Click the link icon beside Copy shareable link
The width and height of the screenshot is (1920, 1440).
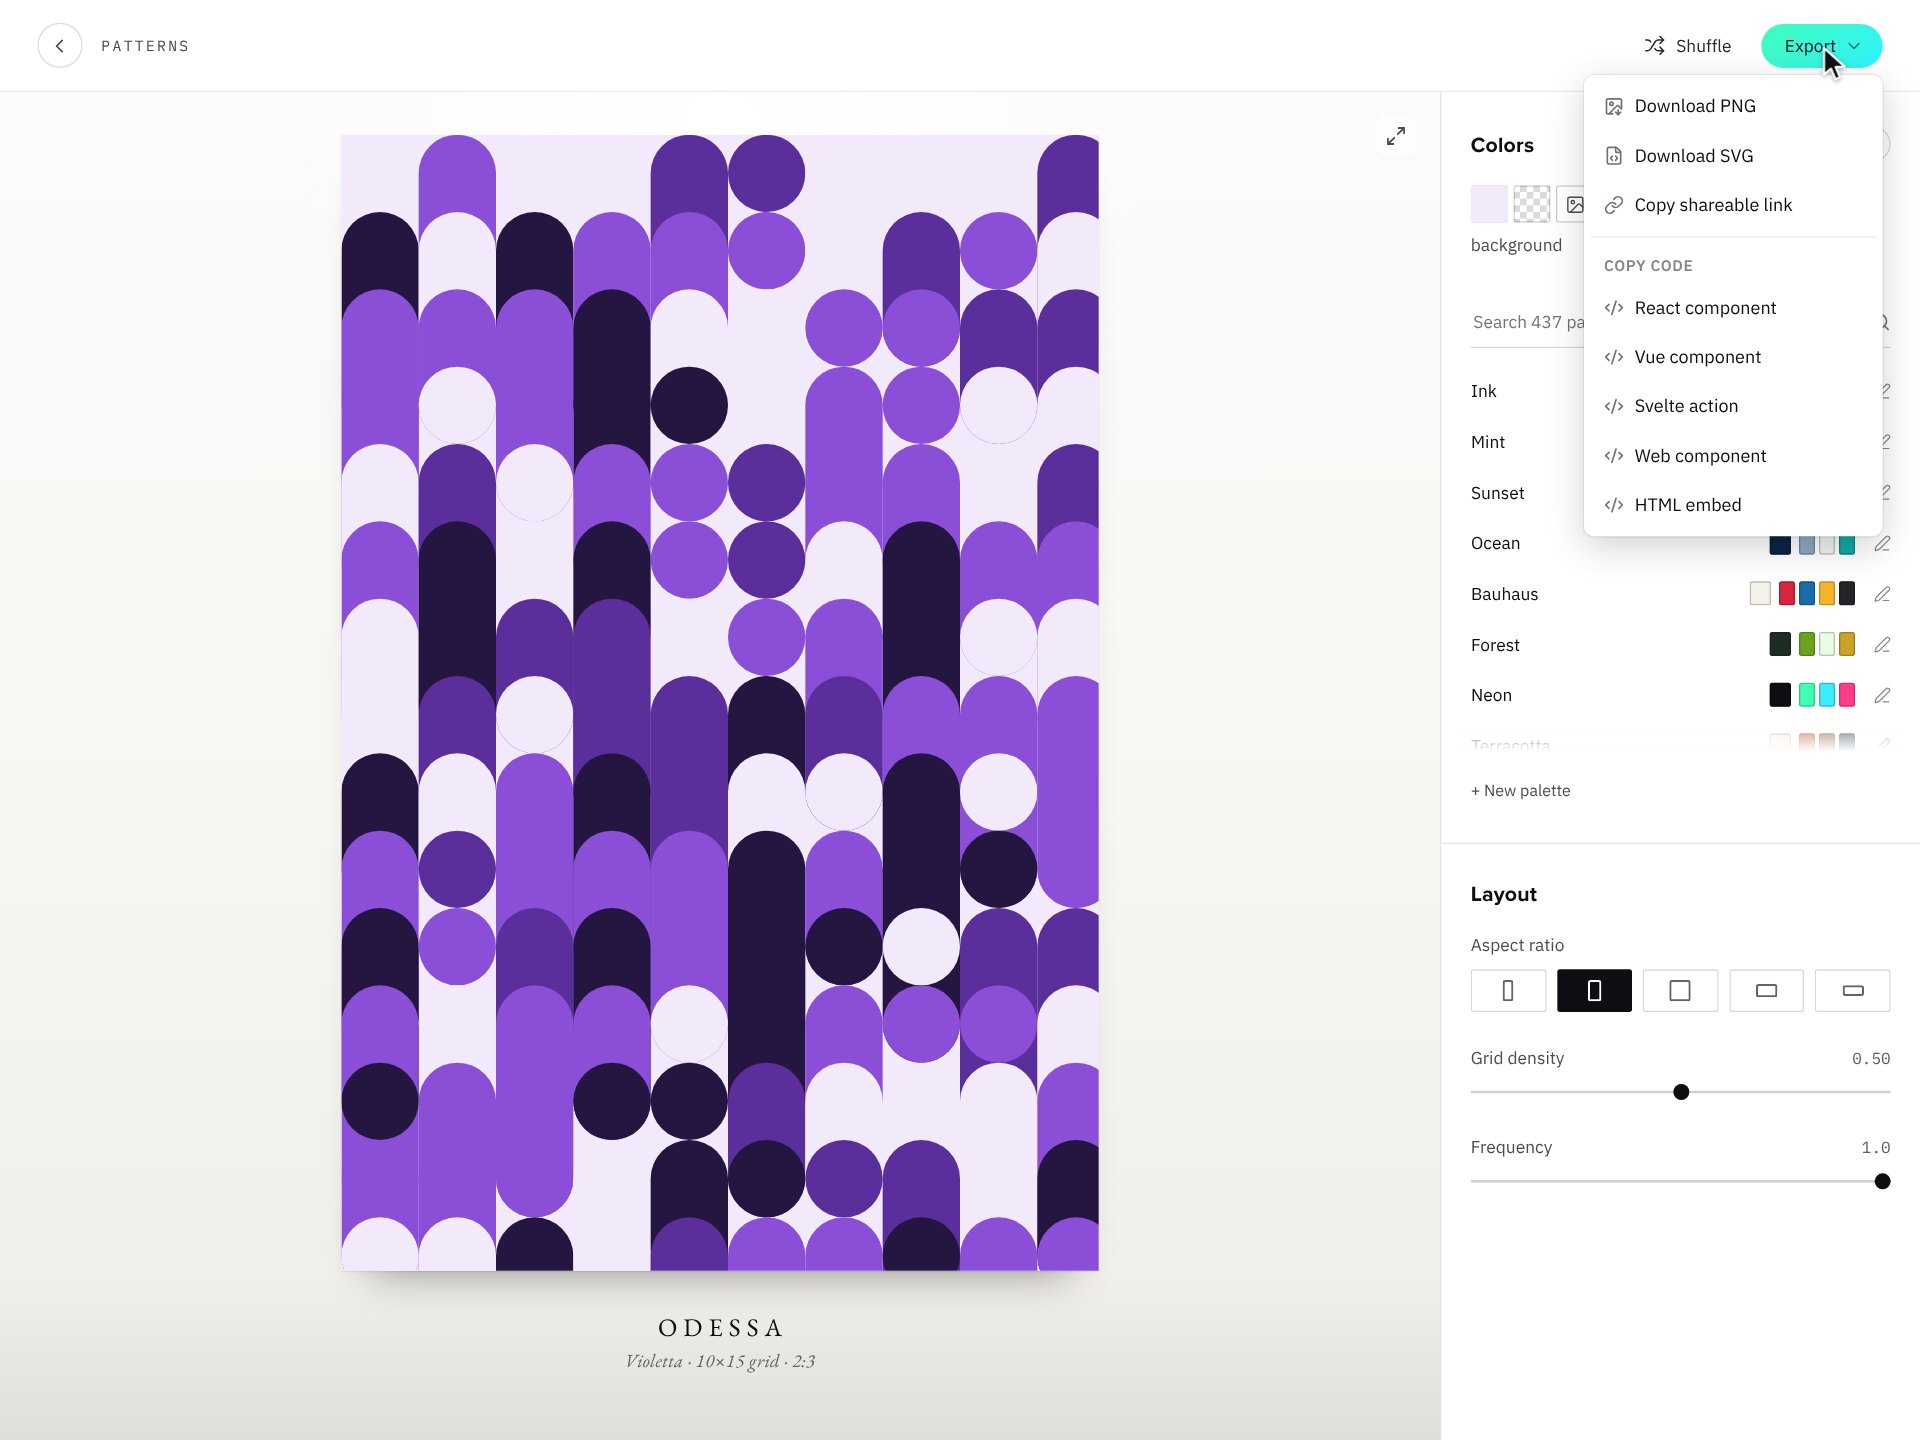(x=1613, y=205)
